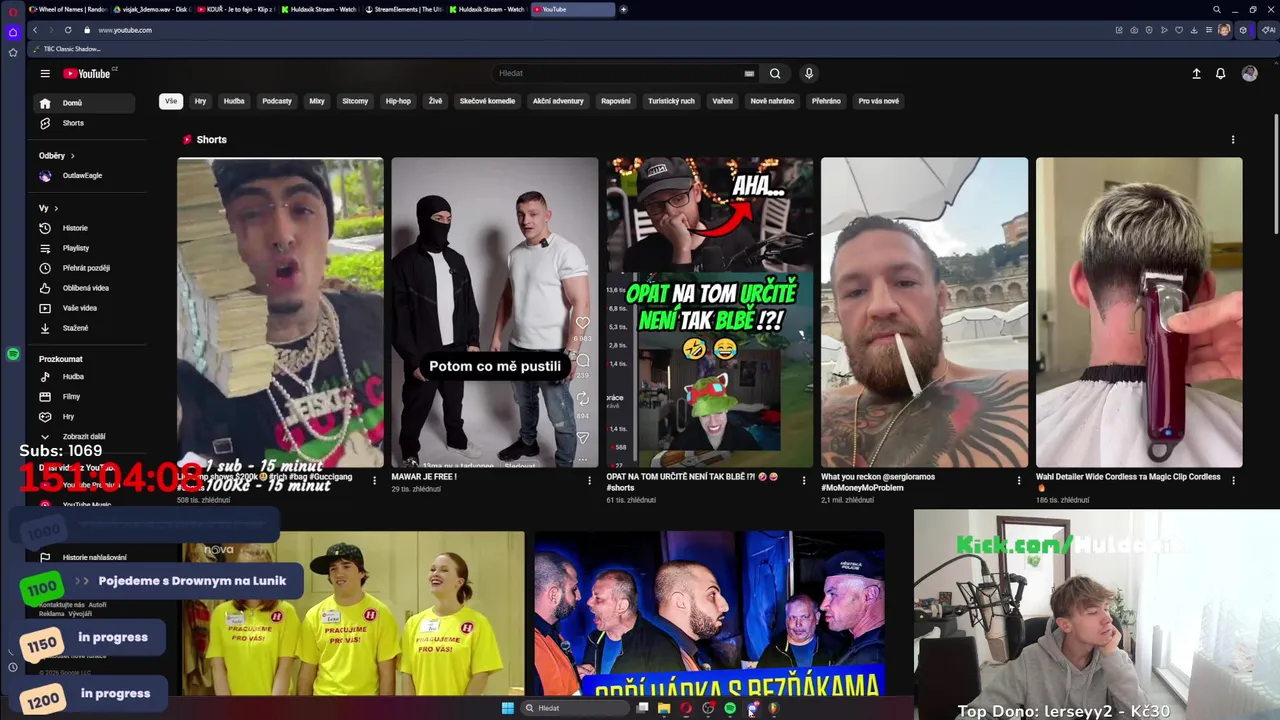Open options for the $200k money short
Screen dimensions: 1280x720
coord(375,481)
